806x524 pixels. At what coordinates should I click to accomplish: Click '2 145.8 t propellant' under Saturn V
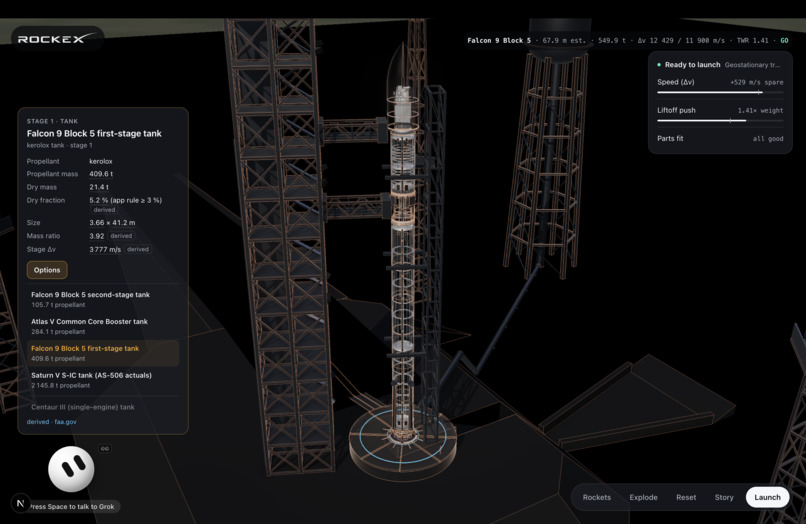[x=61, y=385]
